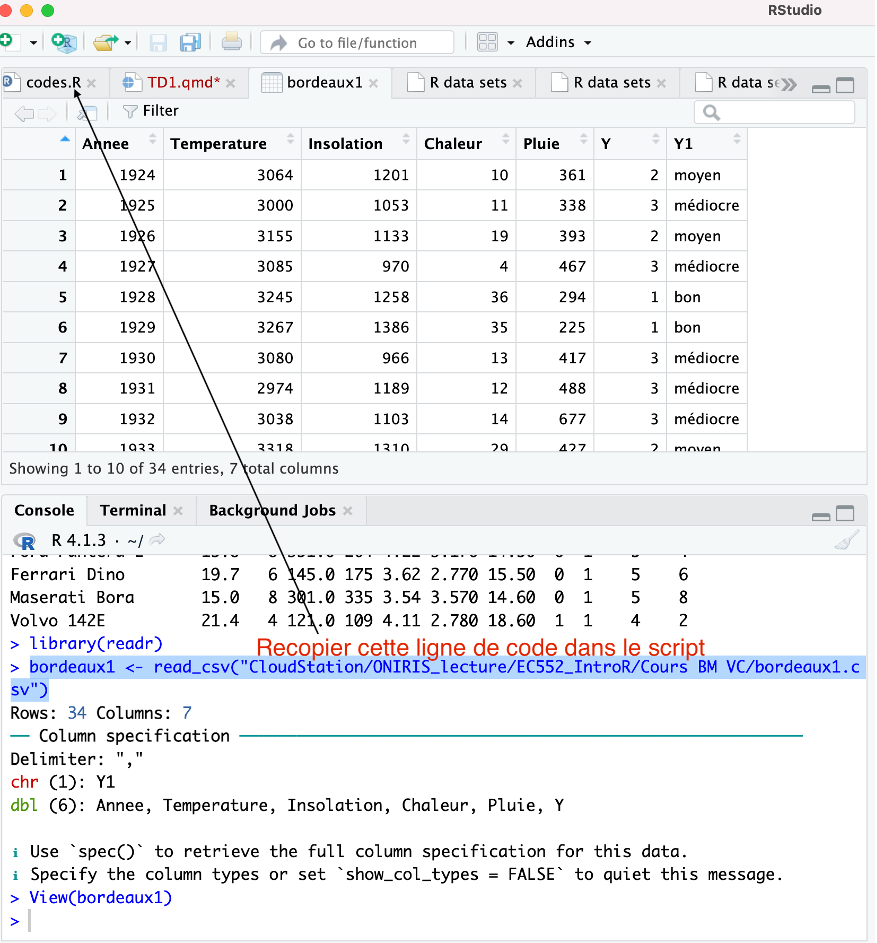This screenshot has height=943, width=877.
Task: Close the Background Jobs tab
Action: [x=347, y=511]
